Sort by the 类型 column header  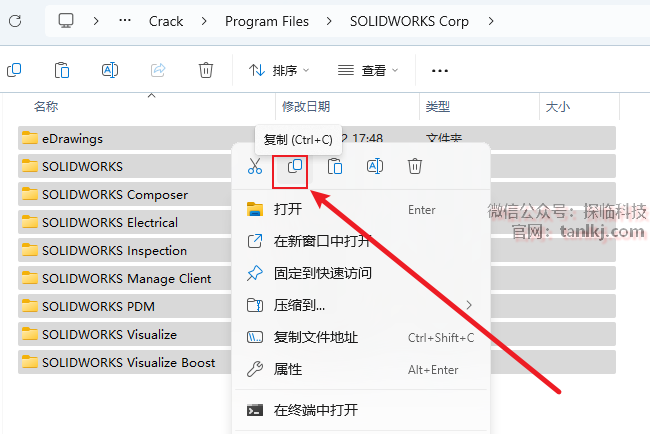[438, 107]
